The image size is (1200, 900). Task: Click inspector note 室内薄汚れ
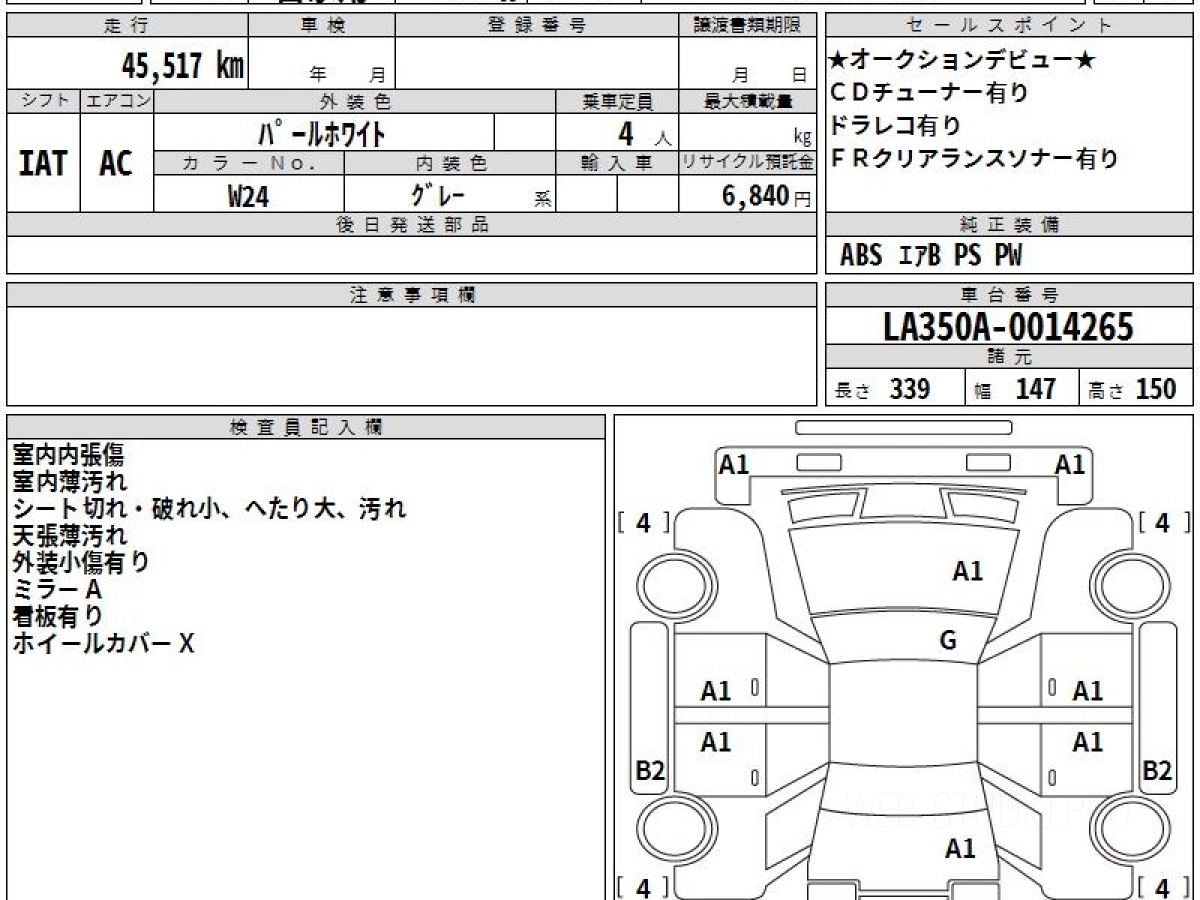point(69,482)
